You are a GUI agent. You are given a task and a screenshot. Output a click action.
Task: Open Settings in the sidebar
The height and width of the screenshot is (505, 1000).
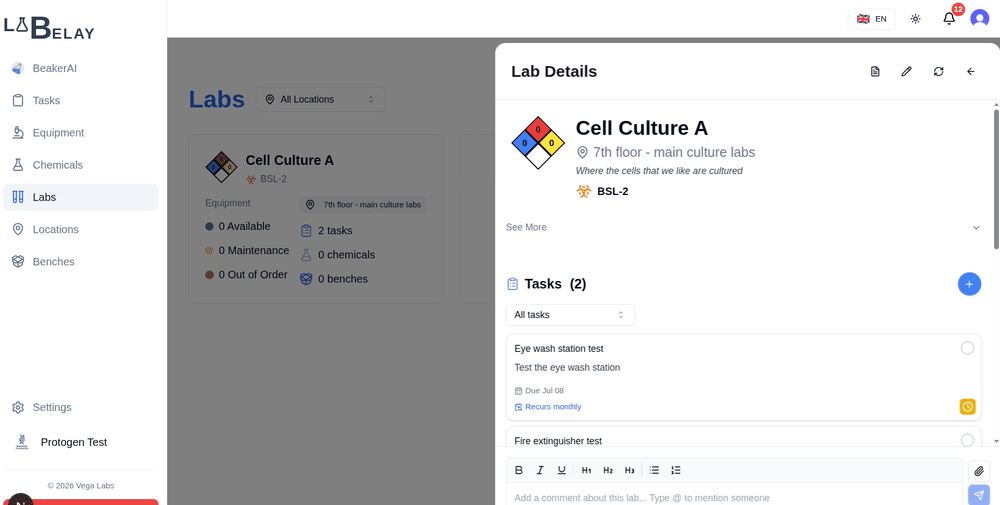[x=80, y=407]
